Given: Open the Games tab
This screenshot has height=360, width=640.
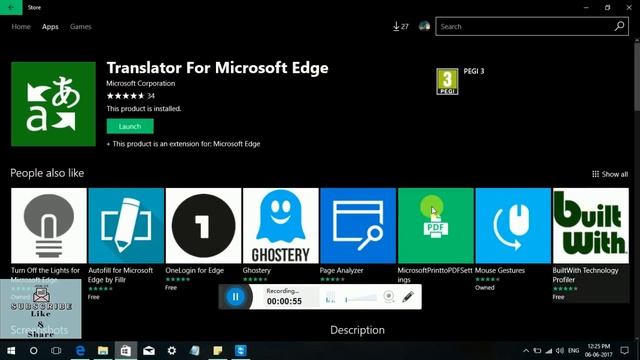Looking at the screenshot, I should (x=80, y=27).
